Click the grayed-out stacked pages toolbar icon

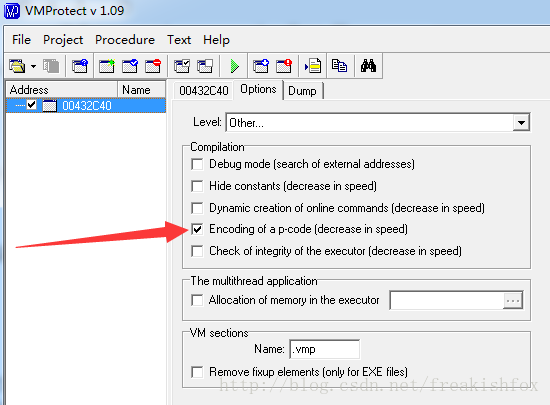pyautogui.click(x=51, y=66)
